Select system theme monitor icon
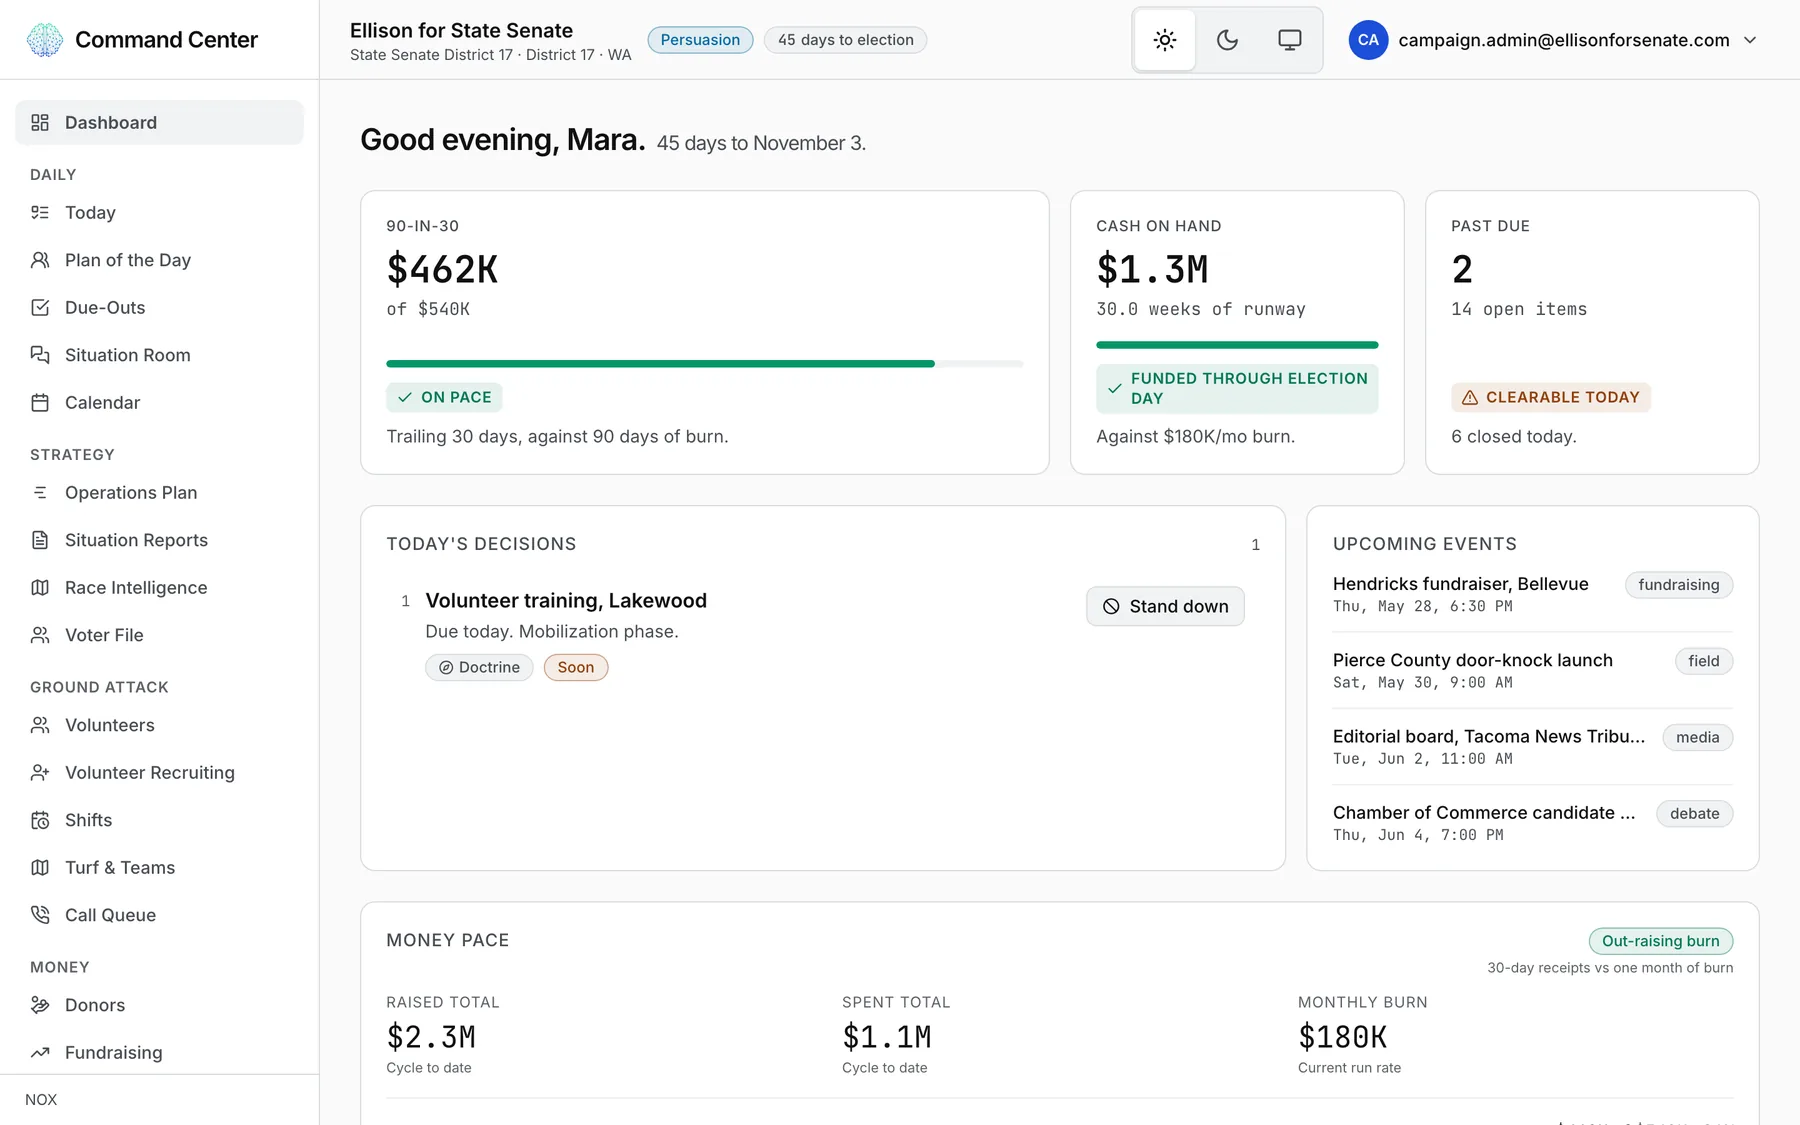The width and height of the screenshot is (1800, 1125). point(1290,40)
